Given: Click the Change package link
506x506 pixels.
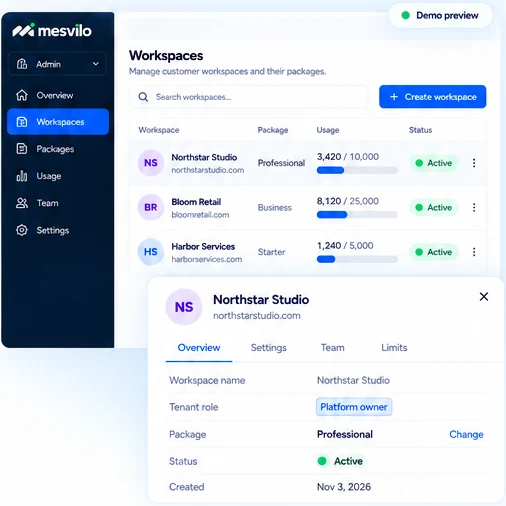Looking at the screenshot, I should click(x=466, y=434).
